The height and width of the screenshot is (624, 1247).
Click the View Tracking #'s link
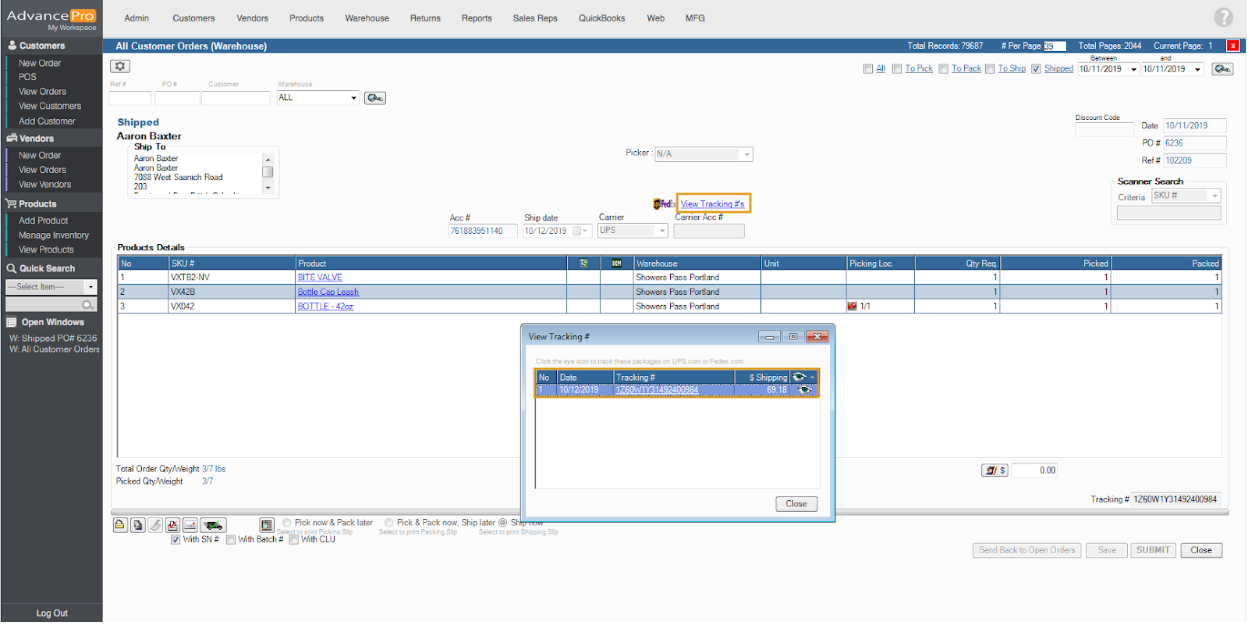(712, 204)
